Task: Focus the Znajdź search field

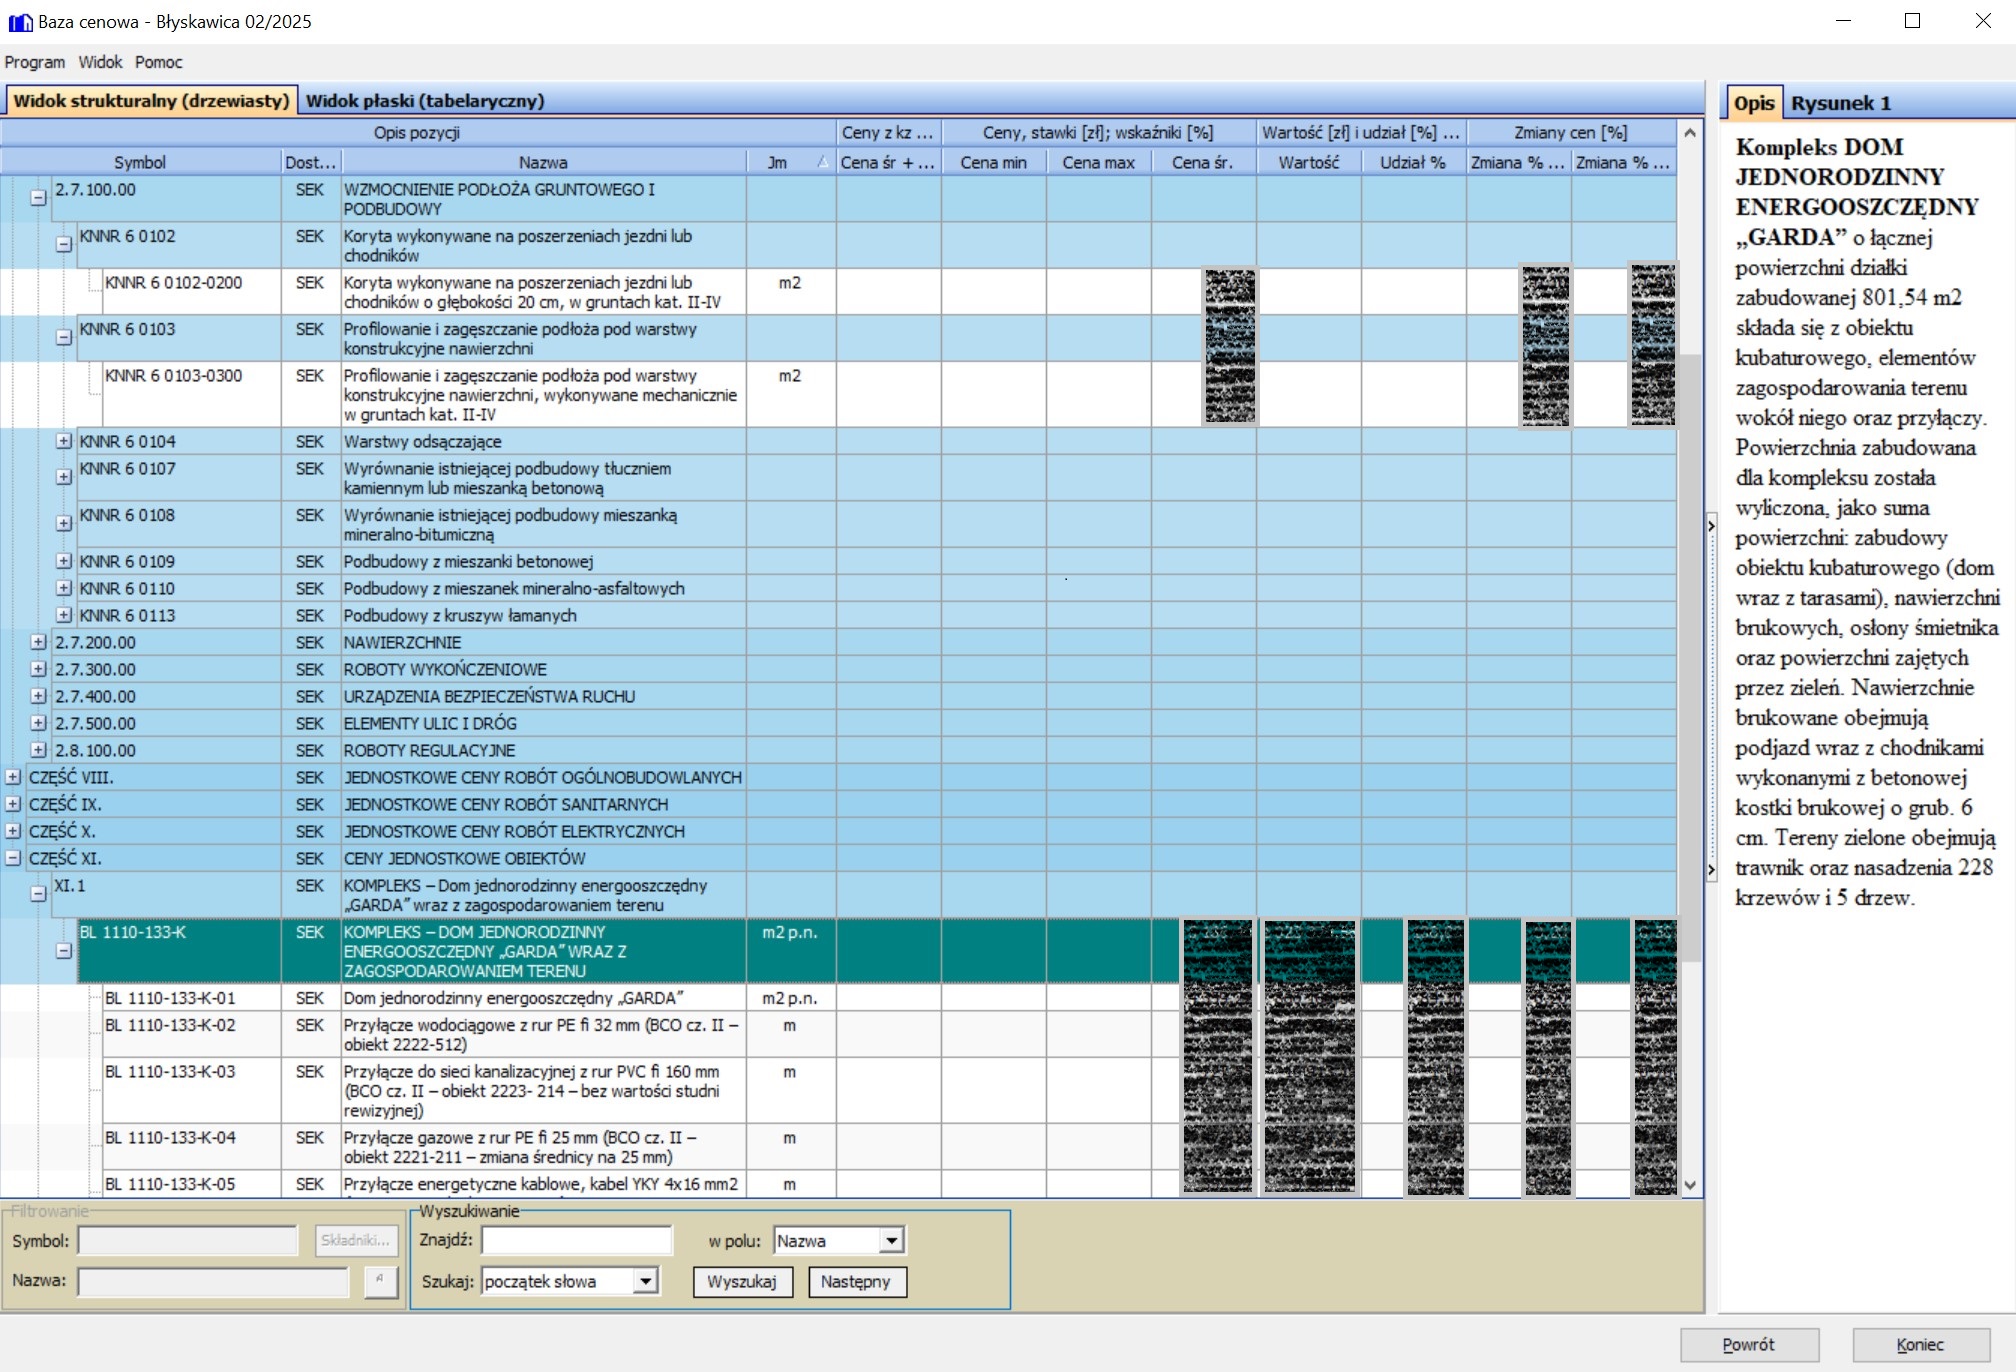Action: point(577,1241)
